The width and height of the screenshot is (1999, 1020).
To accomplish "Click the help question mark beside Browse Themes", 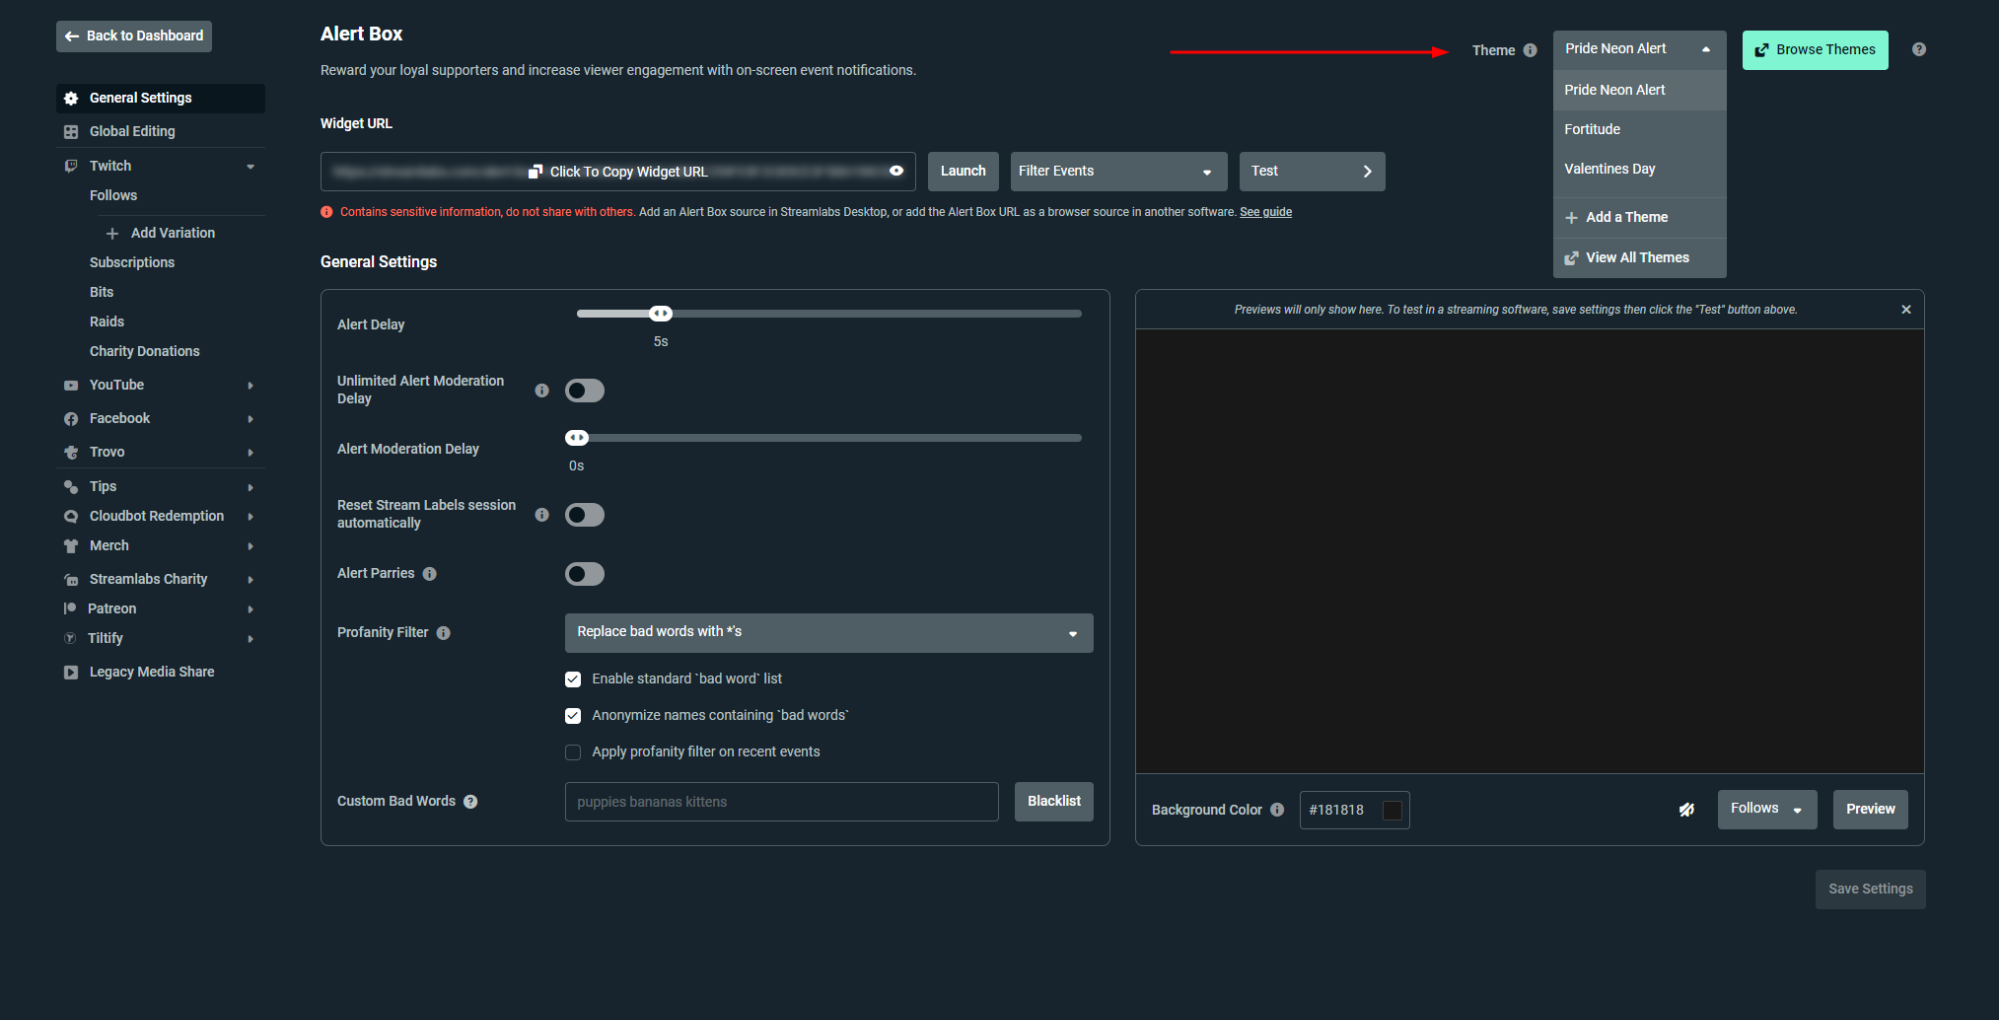I will (x=1918, y=49).
